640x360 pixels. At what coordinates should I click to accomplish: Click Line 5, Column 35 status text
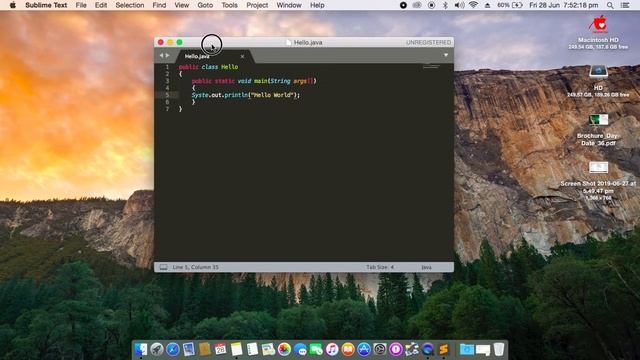pos(196,267)
